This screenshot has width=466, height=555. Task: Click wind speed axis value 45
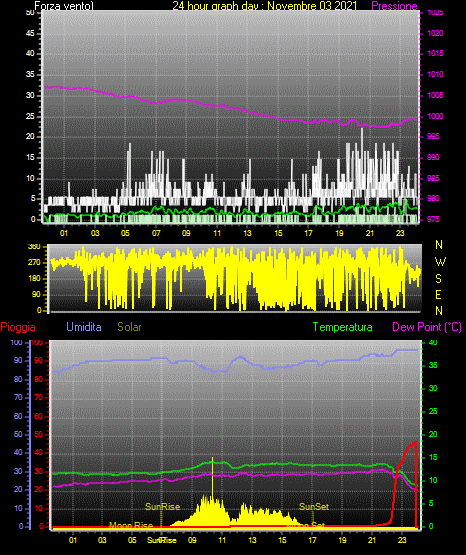[30, 33]
